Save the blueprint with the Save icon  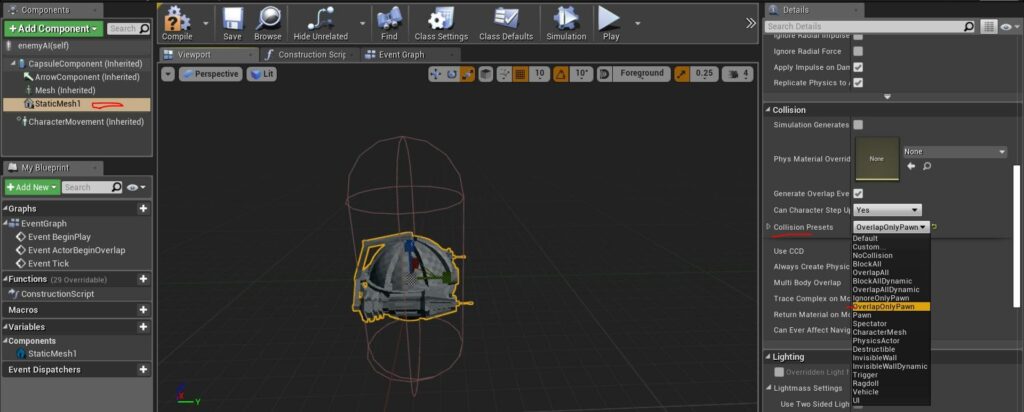coord(232,19)
